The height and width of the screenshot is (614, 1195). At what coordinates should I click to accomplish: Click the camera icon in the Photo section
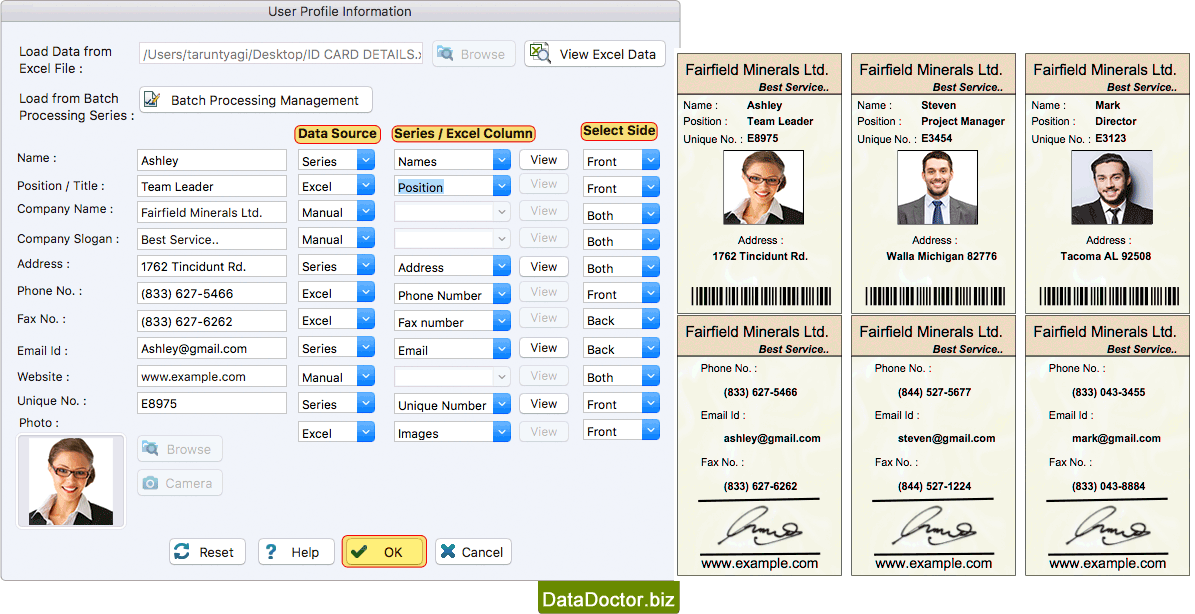(x=150, y=483)
